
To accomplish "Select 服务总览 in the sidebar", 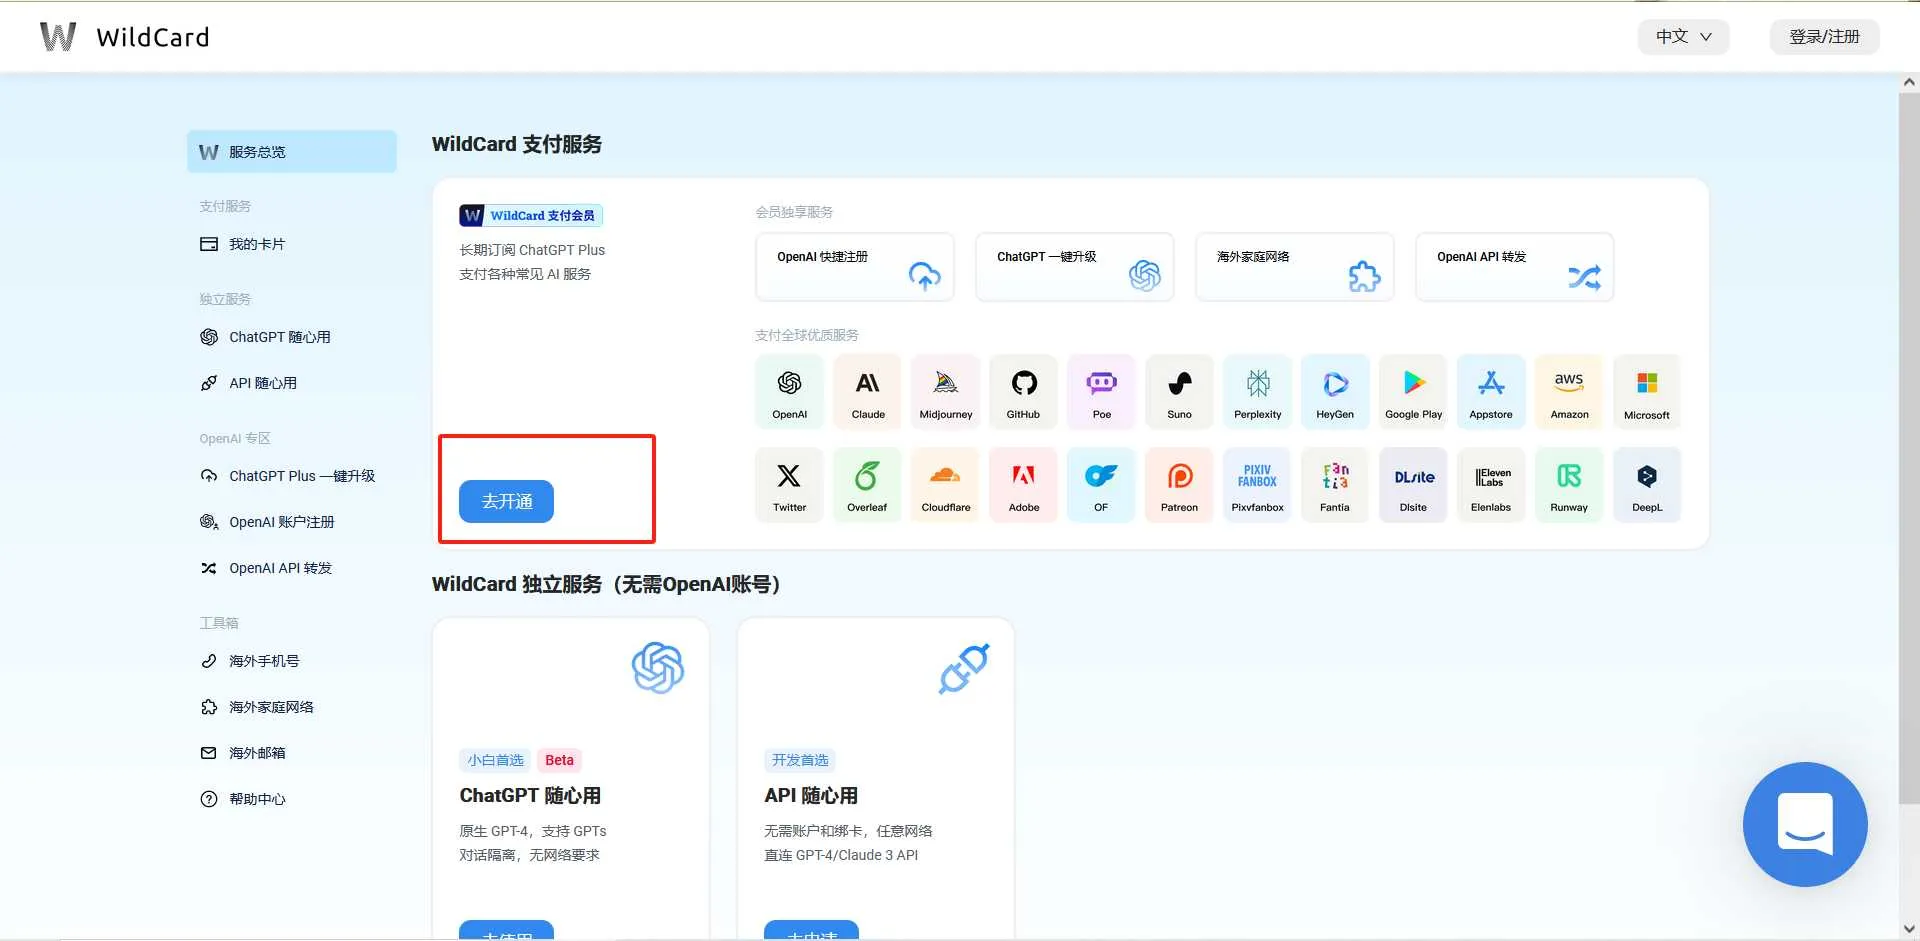I will pyautogui.click(x=292, y=152).
